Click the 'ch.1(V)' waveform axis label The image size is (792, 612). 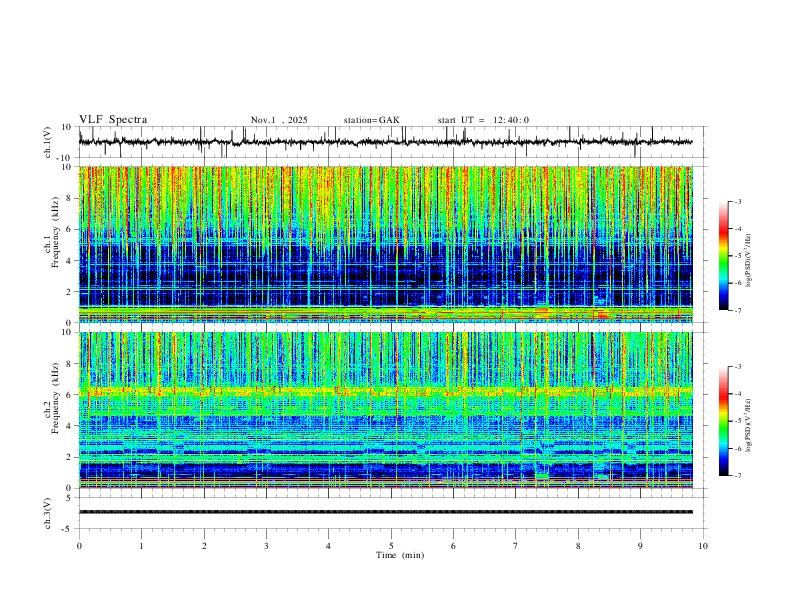point(48,142)
